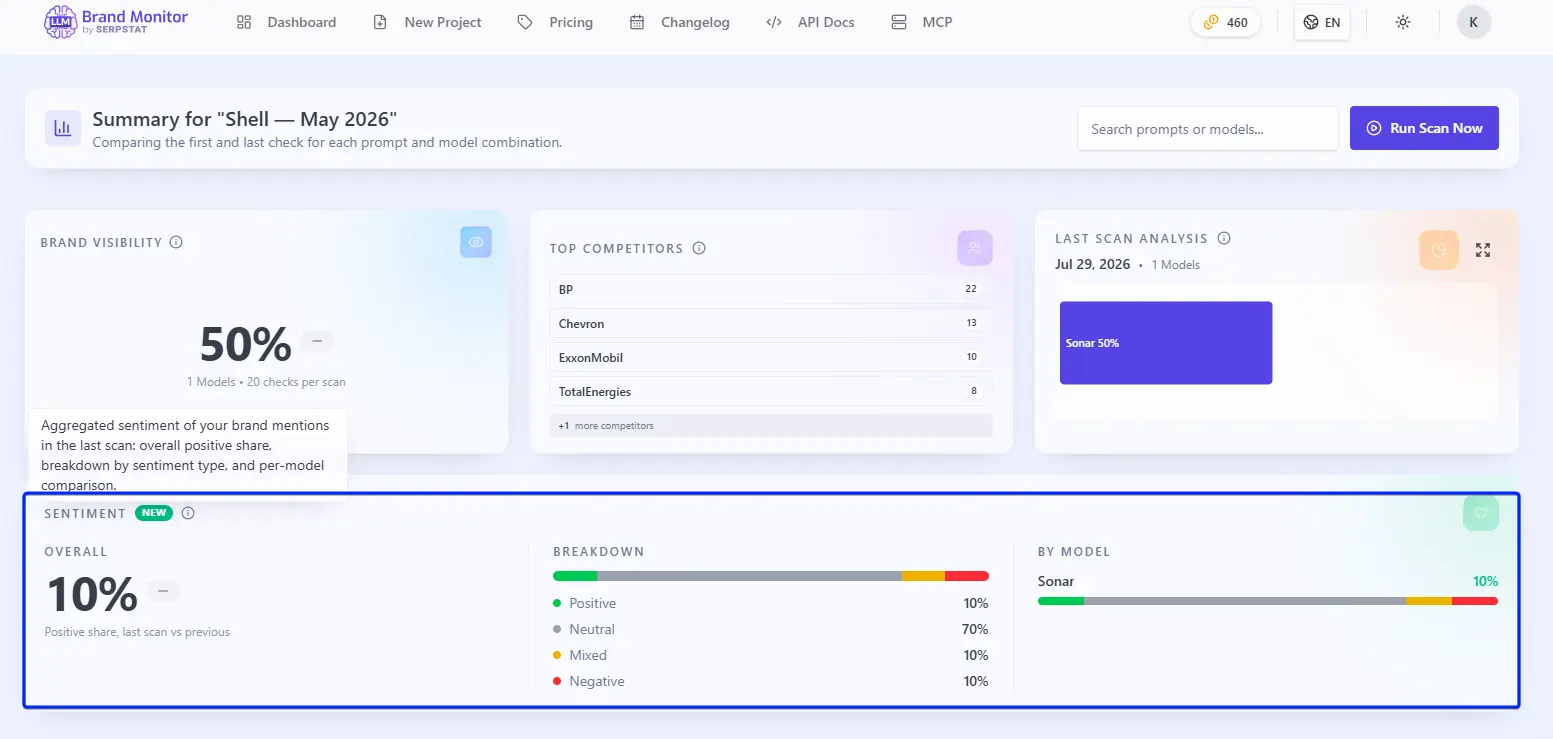
Task: Select the TotalEnergies competitor row
Action: [x=771, y=391]
